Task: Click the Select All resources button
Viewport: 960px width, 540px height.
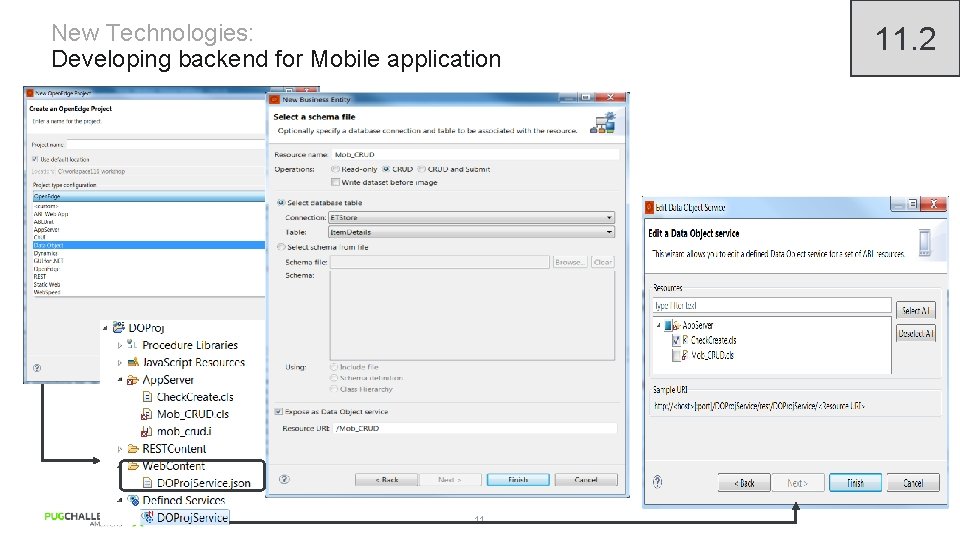Action: pos(915,310)
